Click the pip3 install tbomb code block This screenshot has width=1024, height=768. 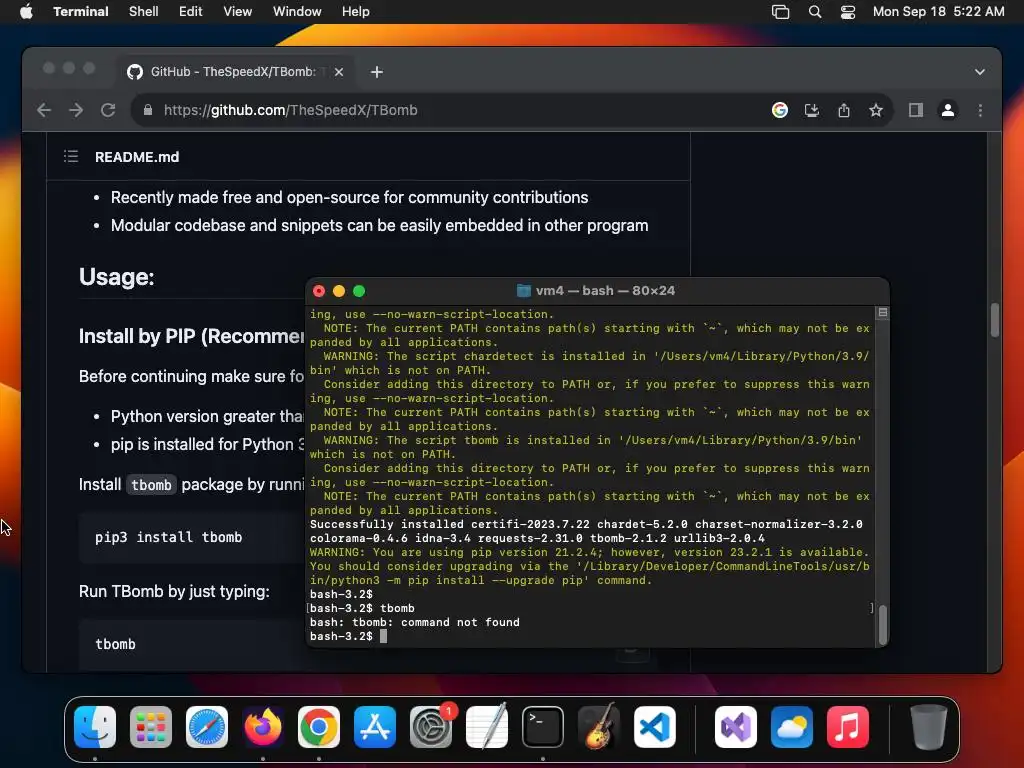[x=192, y=537]
